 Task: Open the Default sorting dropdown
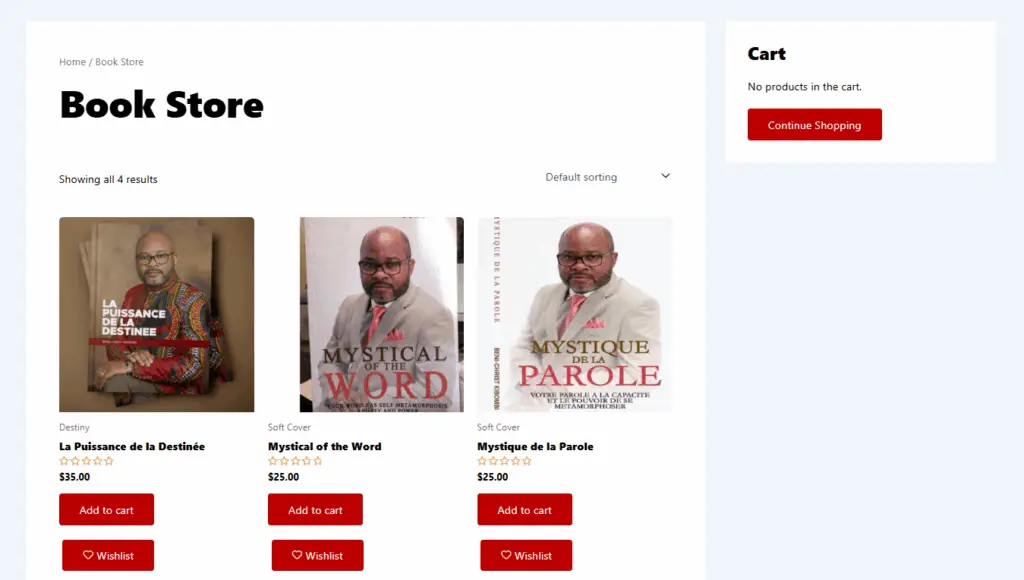click(x=608, y=177)
